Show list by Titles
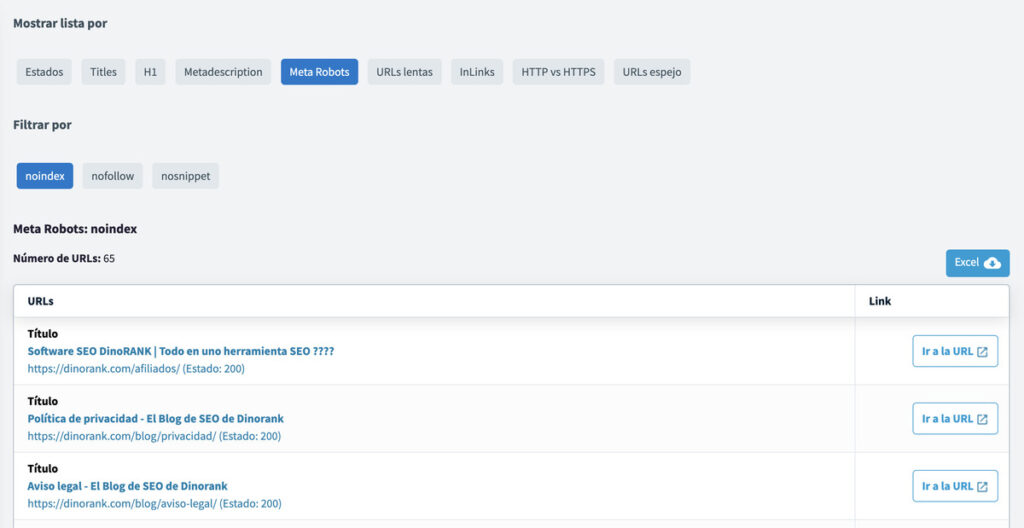The width and height of the screenshot is (1024, 528). (x=103, y=72)
